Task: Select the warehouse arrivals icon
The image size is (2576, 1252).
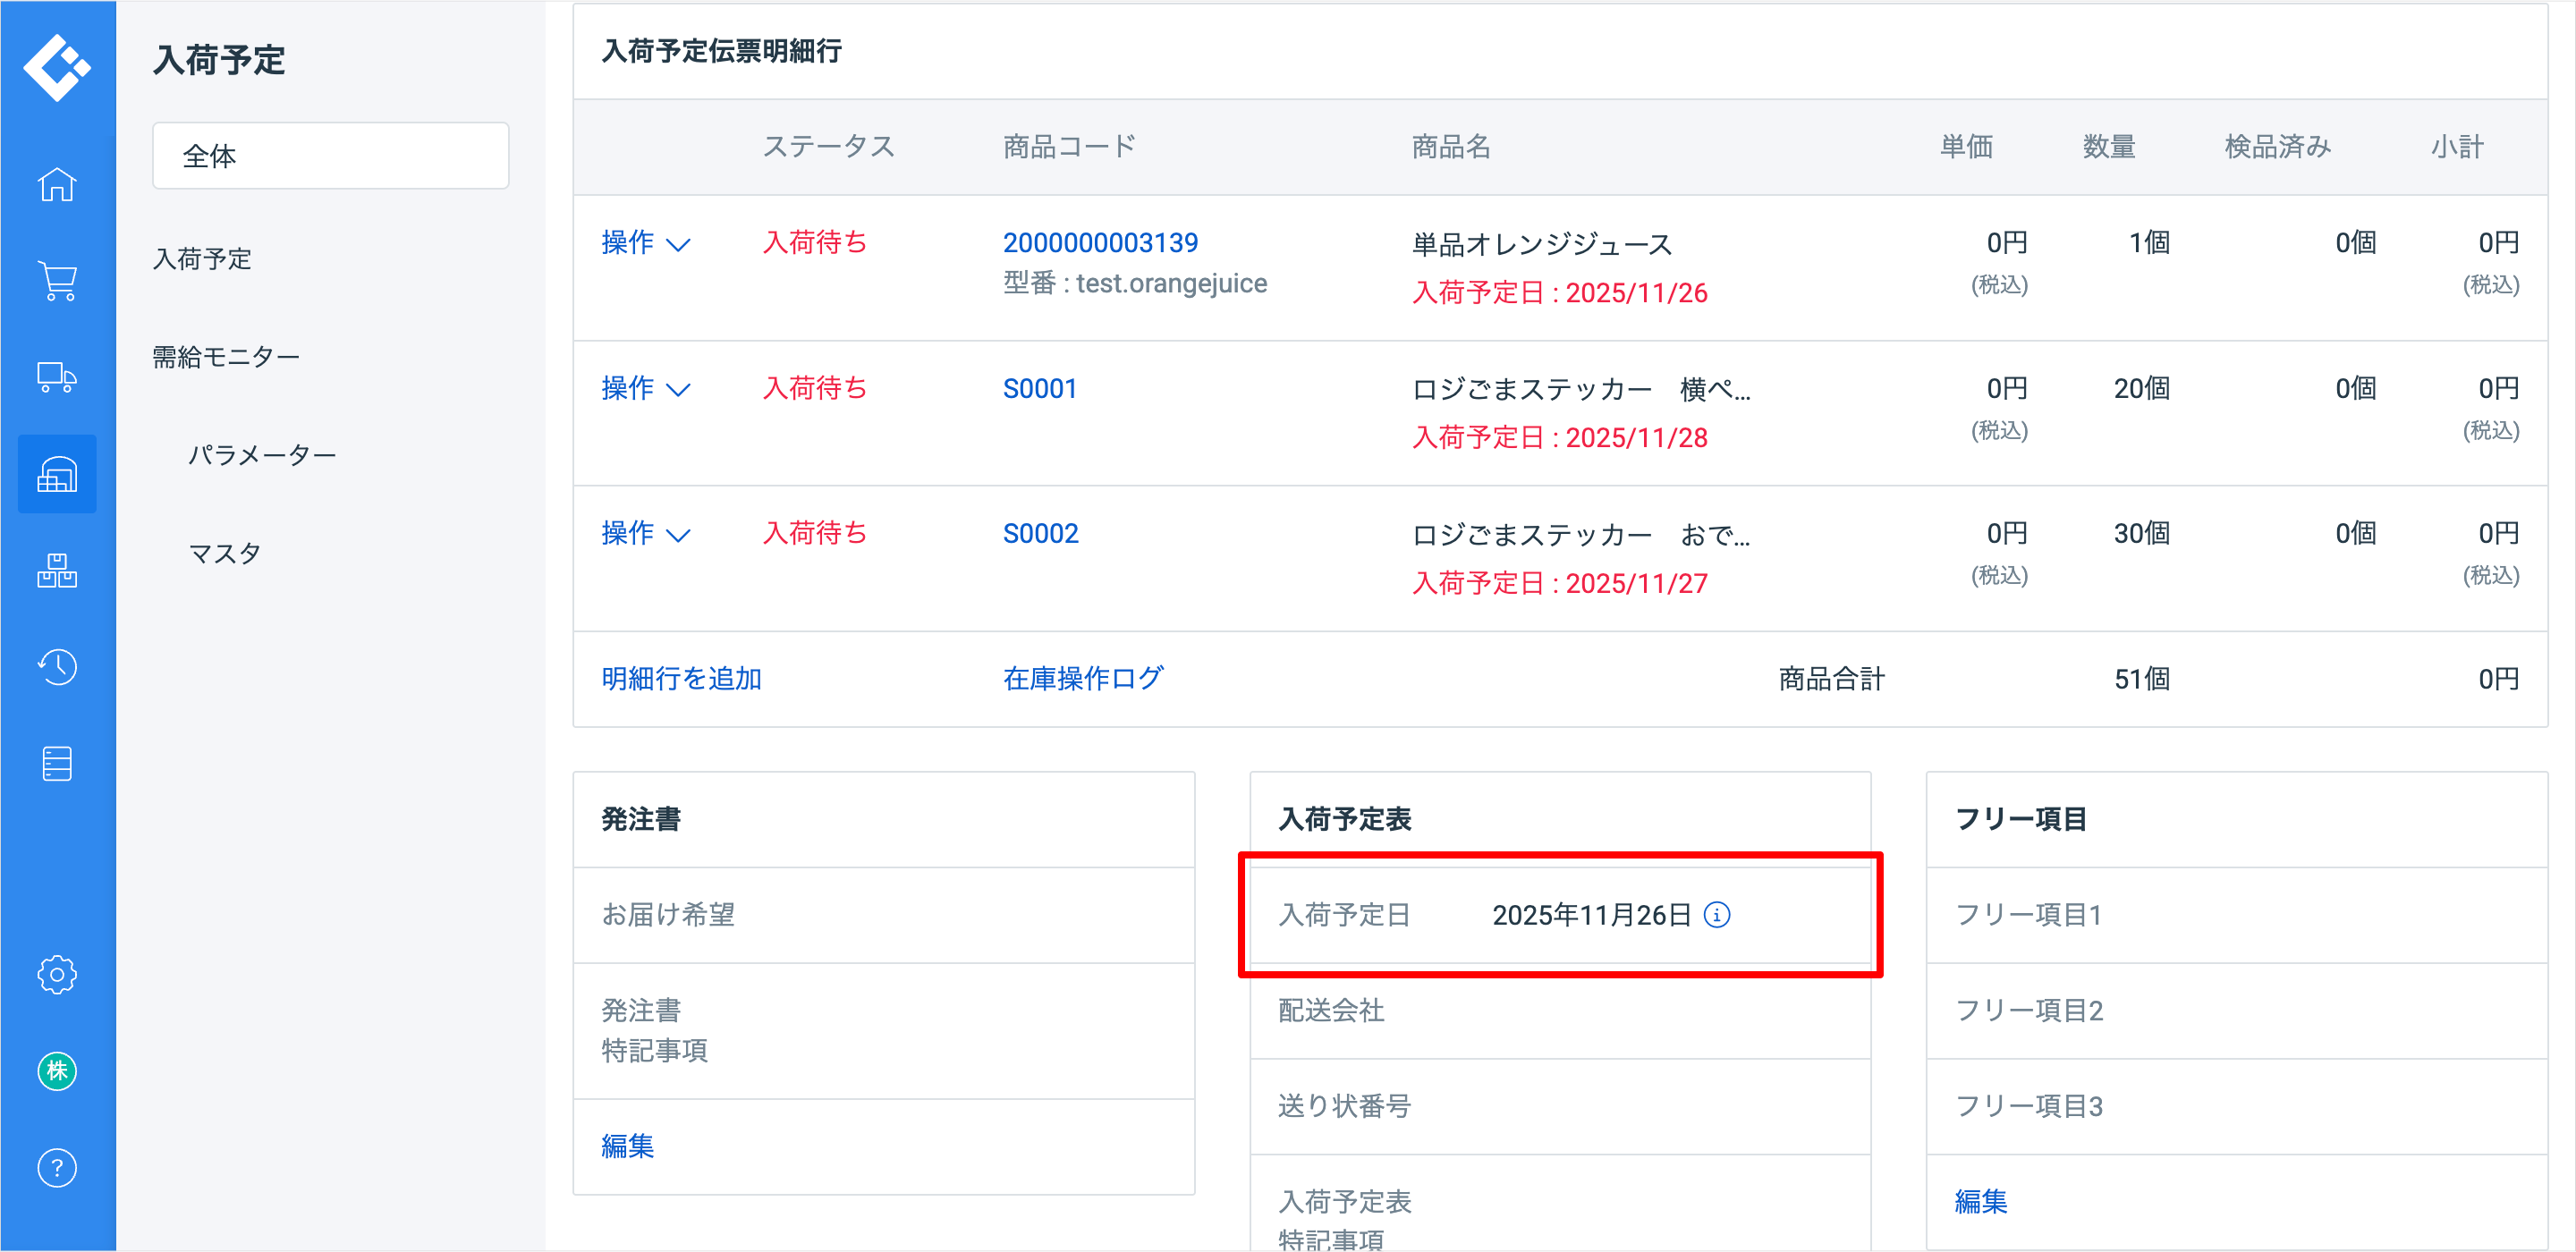Action: 57,474
